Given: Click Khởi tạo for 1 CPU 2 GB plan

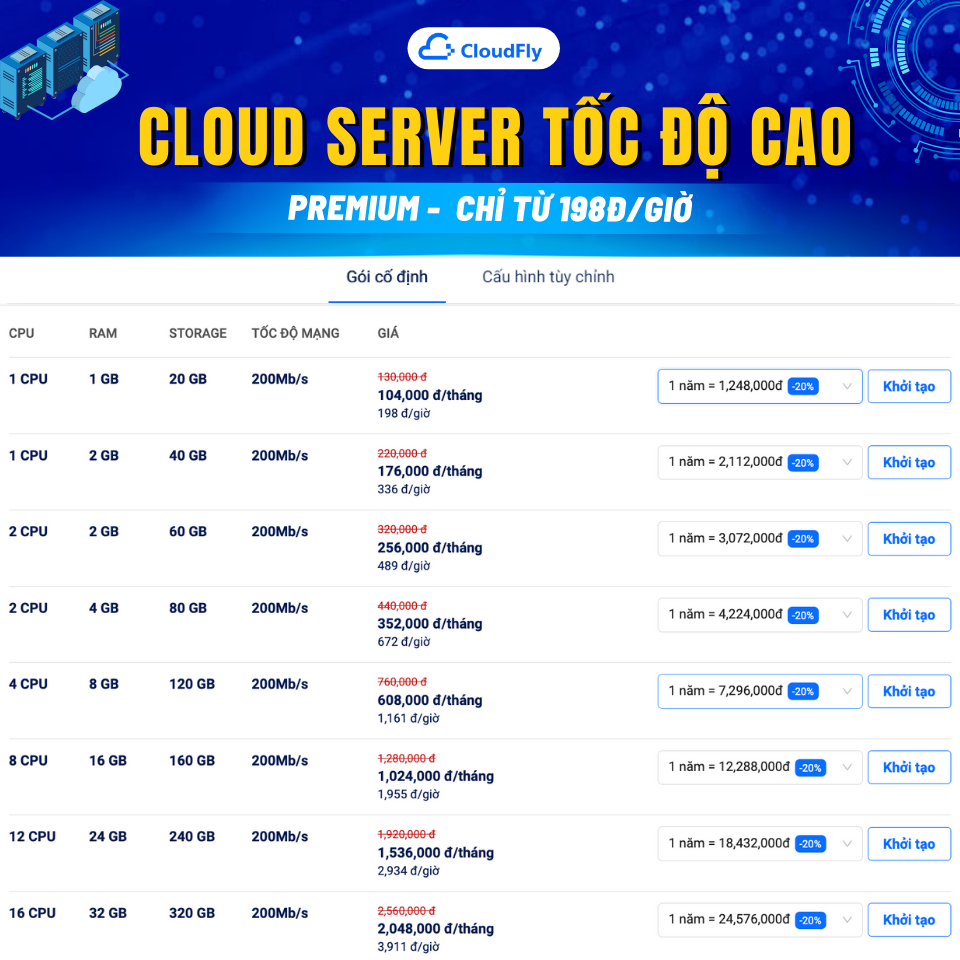Looking at the screenshot, I should 909,462.
